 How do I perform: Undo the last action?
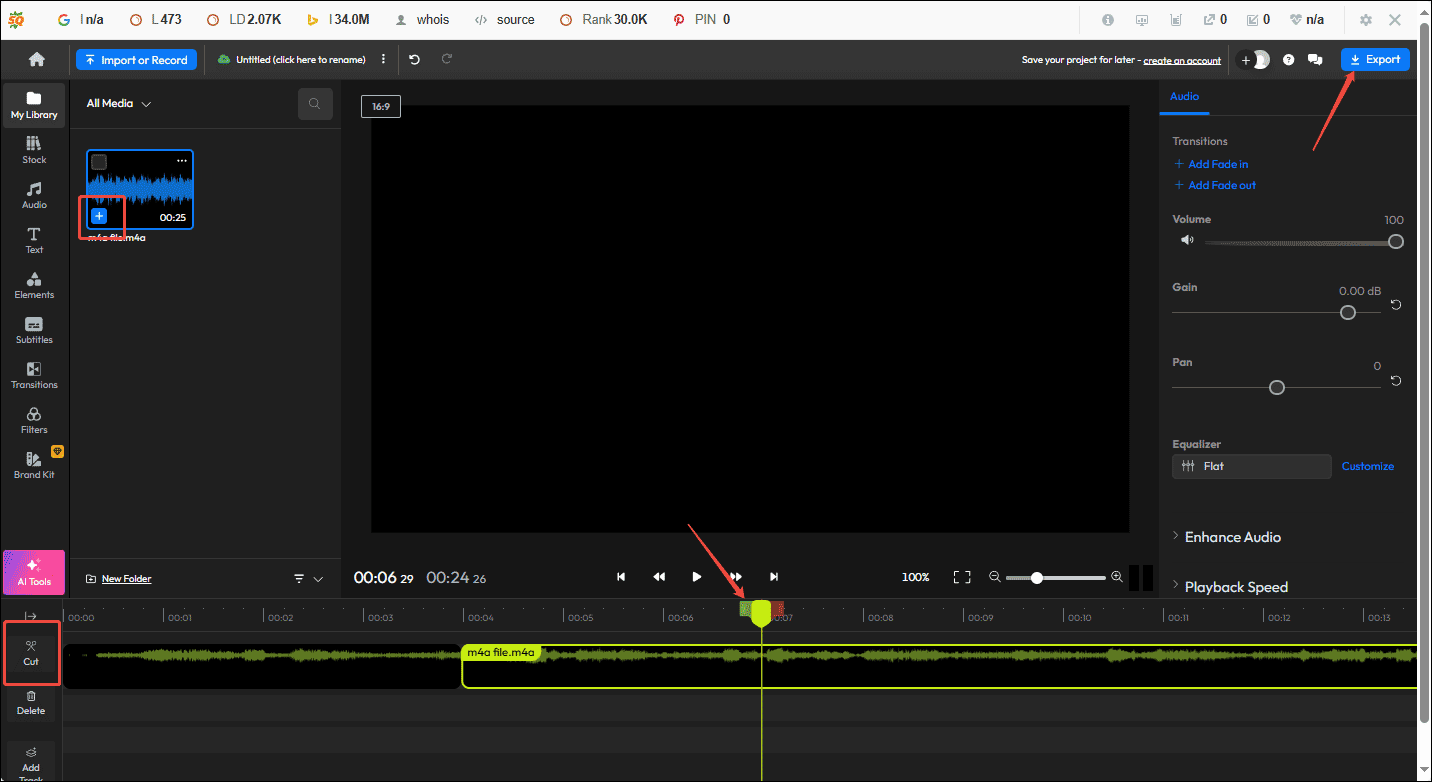(x=414, y=60)
